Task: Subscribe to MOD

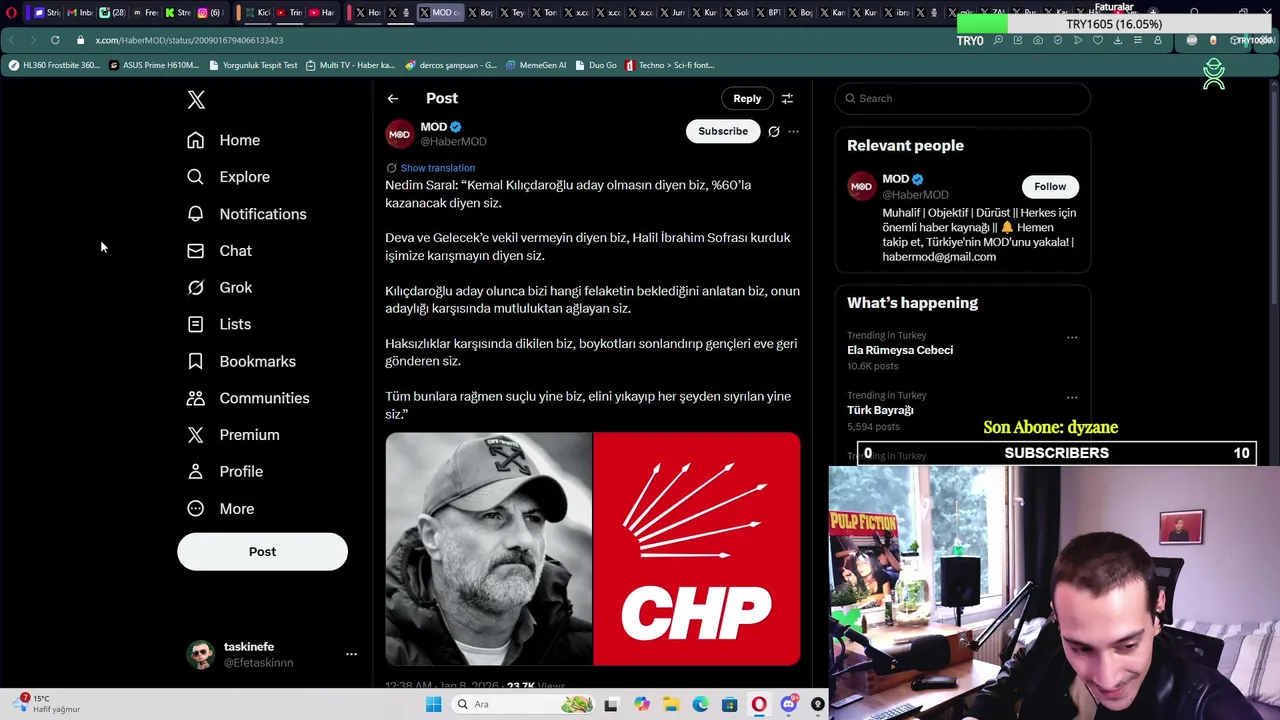Action: (723, 131)
